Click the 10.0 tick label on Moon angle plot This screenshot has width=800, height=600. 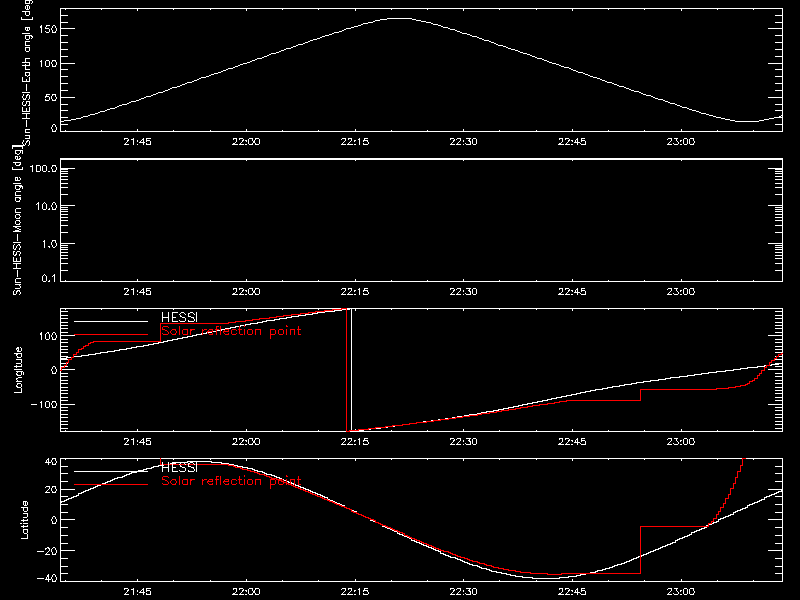click(46, 207)
